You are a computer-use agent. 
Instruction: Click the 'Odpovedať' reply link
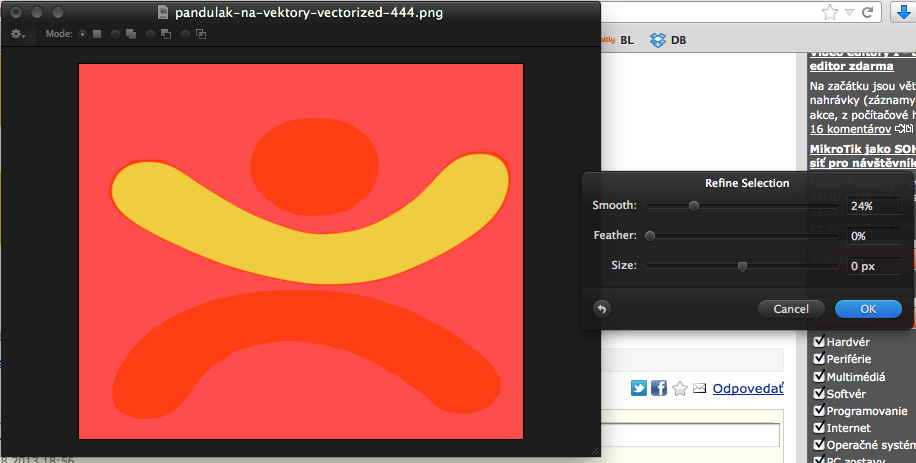(x=748, y=388)
